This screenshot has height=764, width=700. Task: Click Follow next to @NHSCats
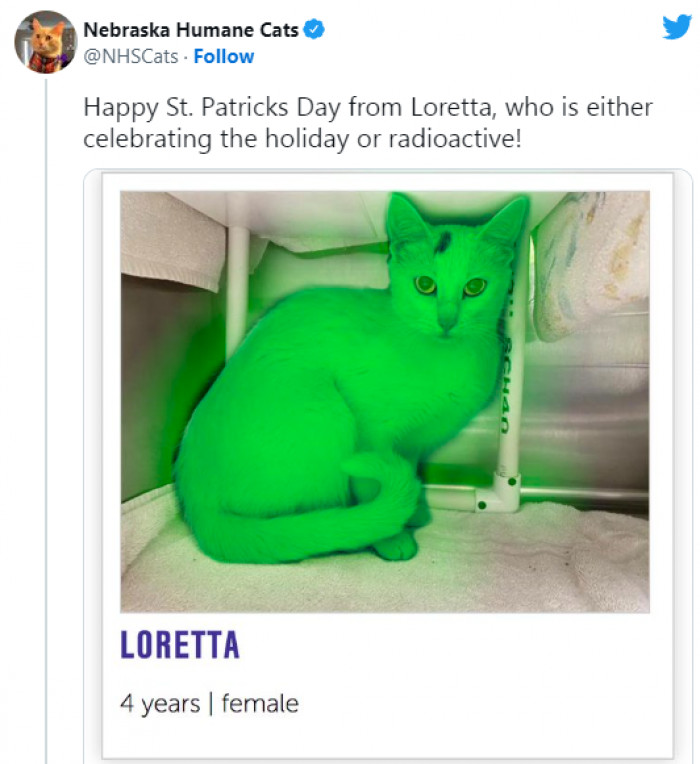click(224, 57)
